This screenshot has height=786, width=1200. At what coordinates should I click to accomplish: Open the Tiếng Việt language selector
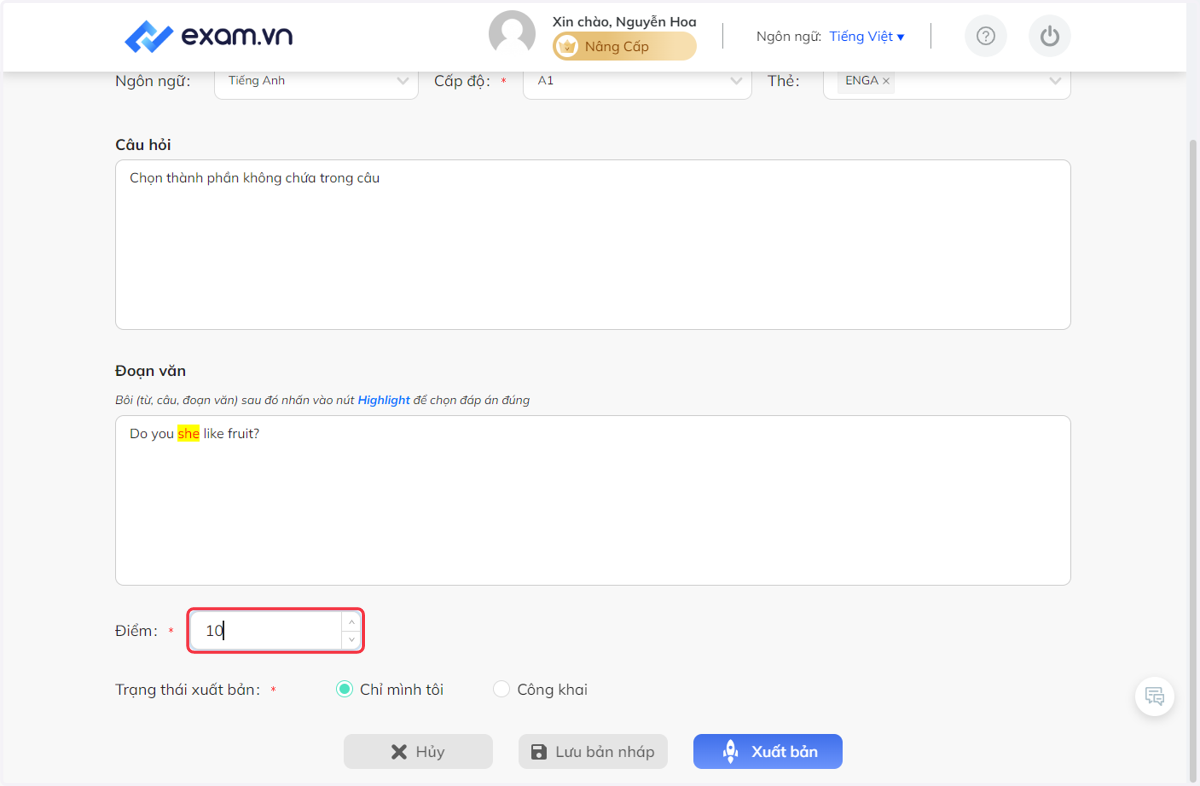click(867, 36)
